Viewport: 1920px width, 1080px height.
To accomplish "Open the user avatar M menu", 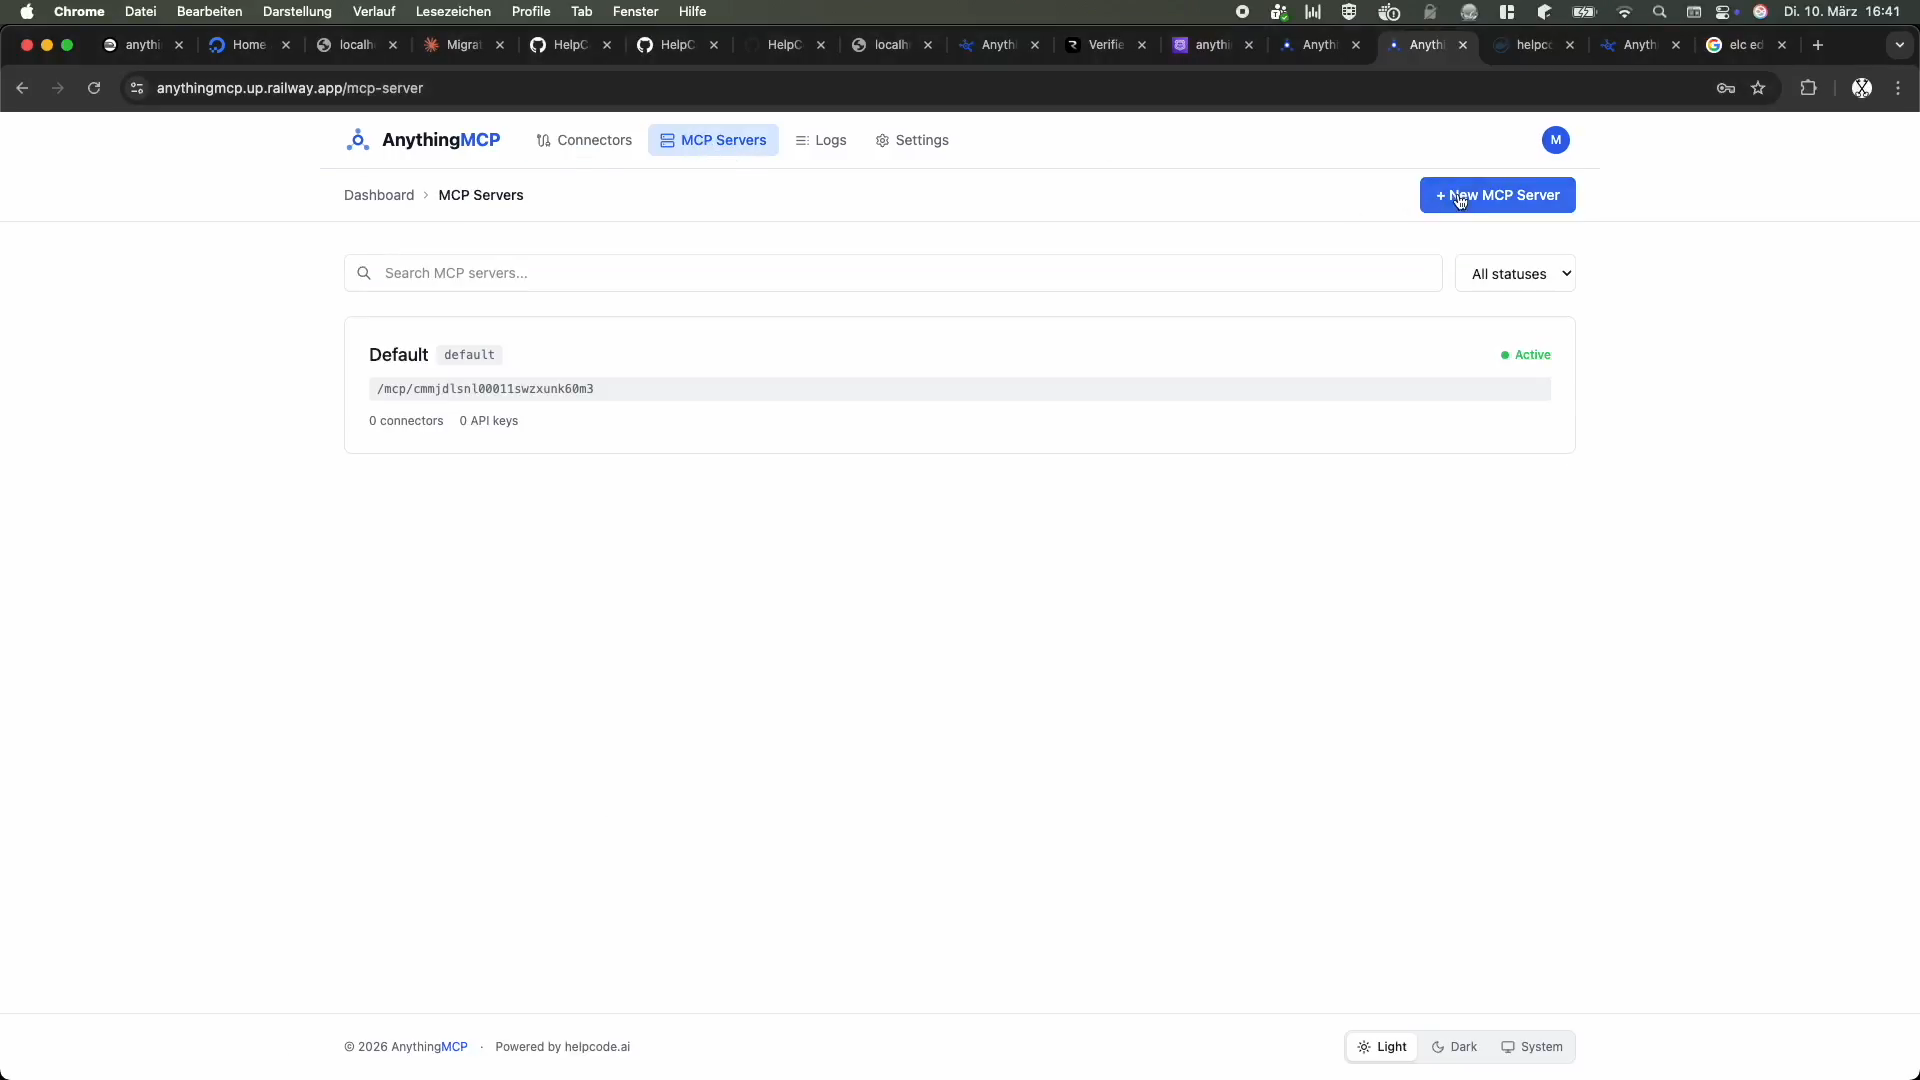I will (x=1555, y=140).
